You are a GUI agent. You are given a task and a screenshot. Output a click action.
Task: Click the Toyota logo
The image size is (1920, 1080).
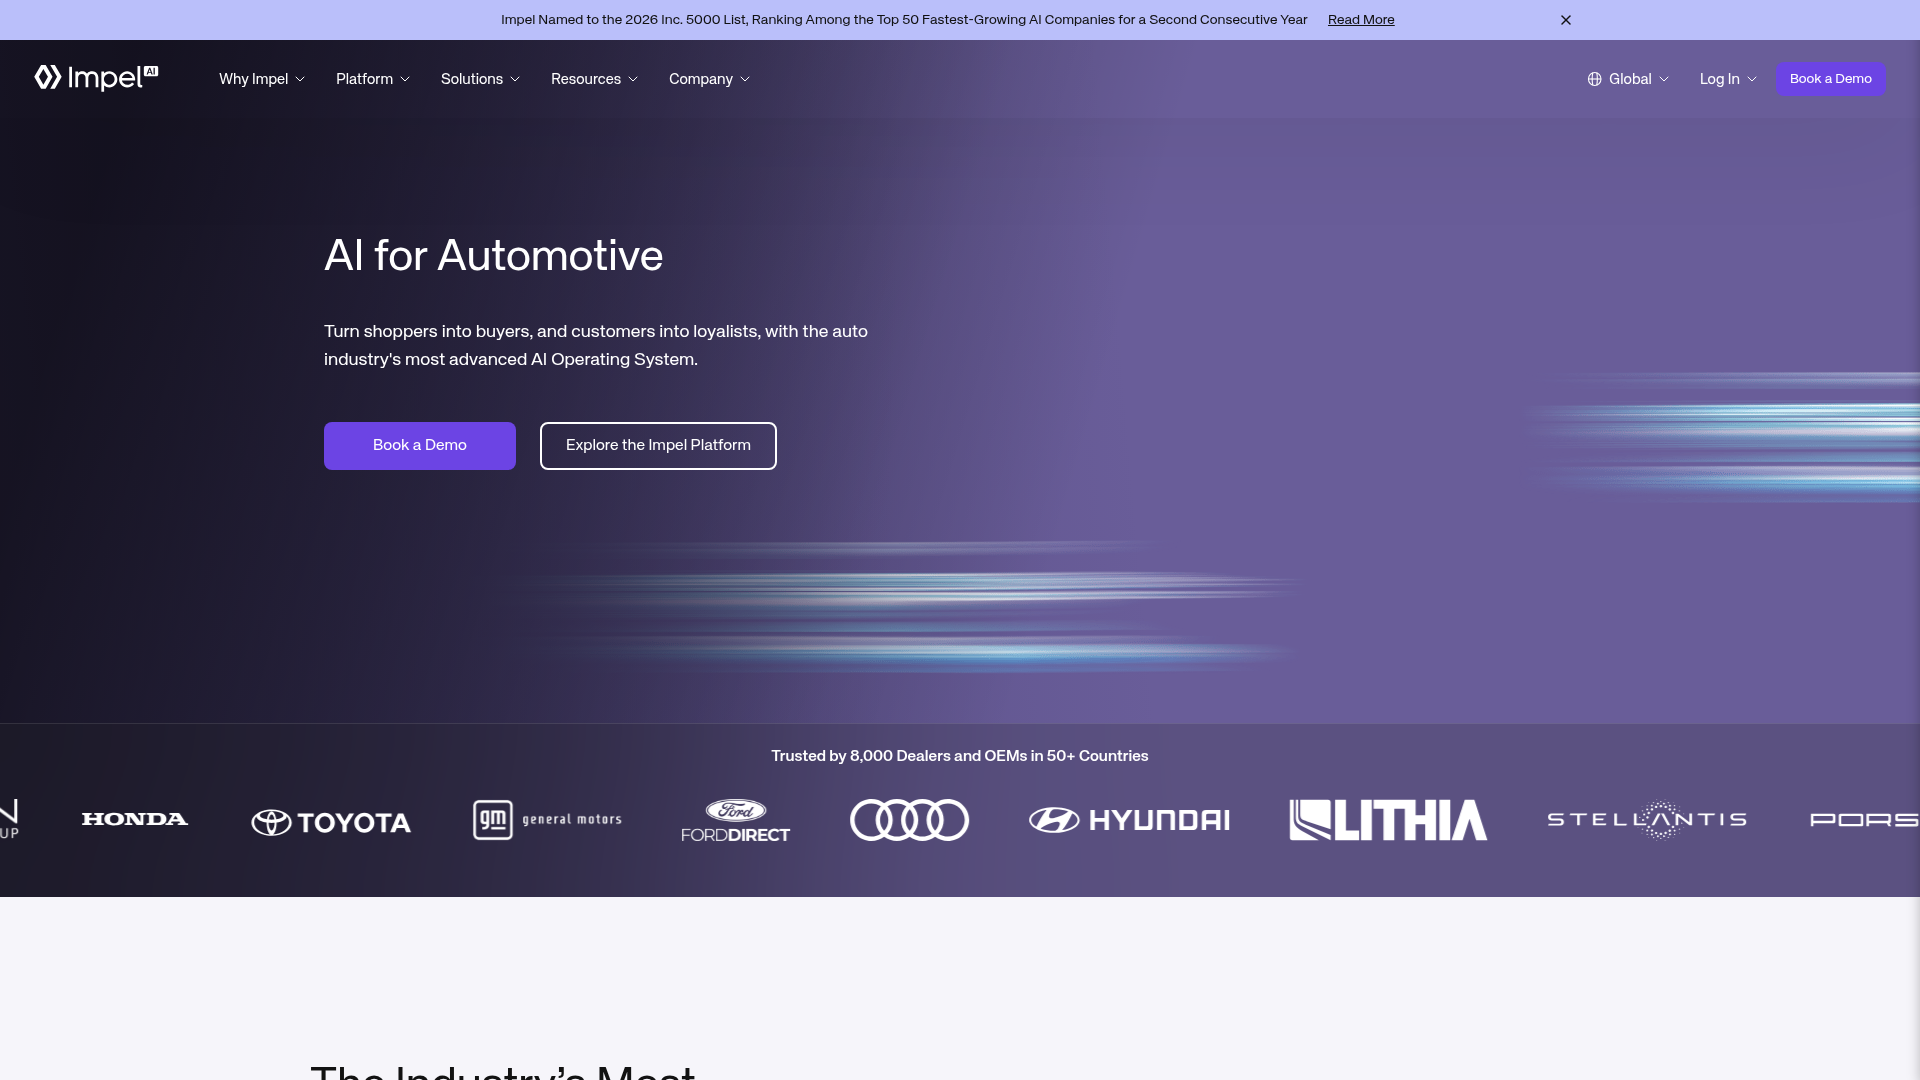coord(331,822)
